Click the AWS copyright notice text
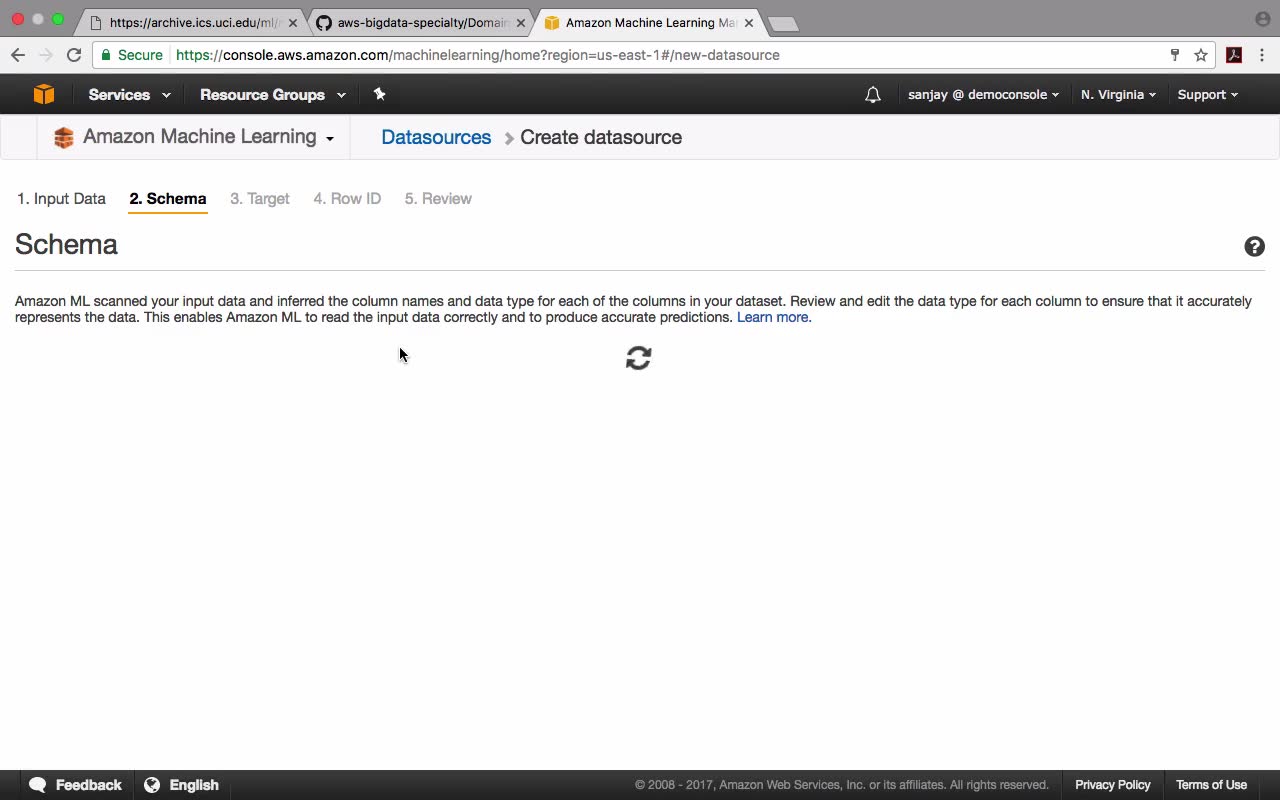 pyautogui.click(x=842, y=785)
